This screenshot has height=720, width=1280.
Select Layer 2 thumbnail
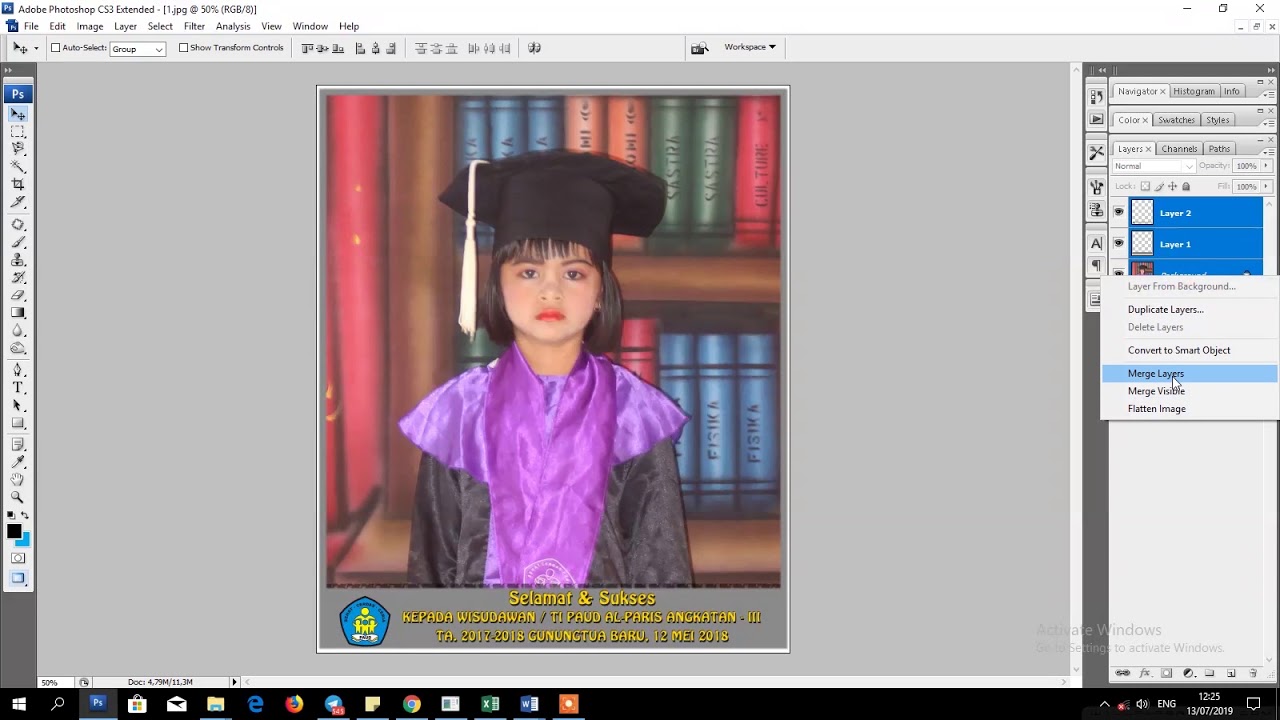tap(1142, 212)
